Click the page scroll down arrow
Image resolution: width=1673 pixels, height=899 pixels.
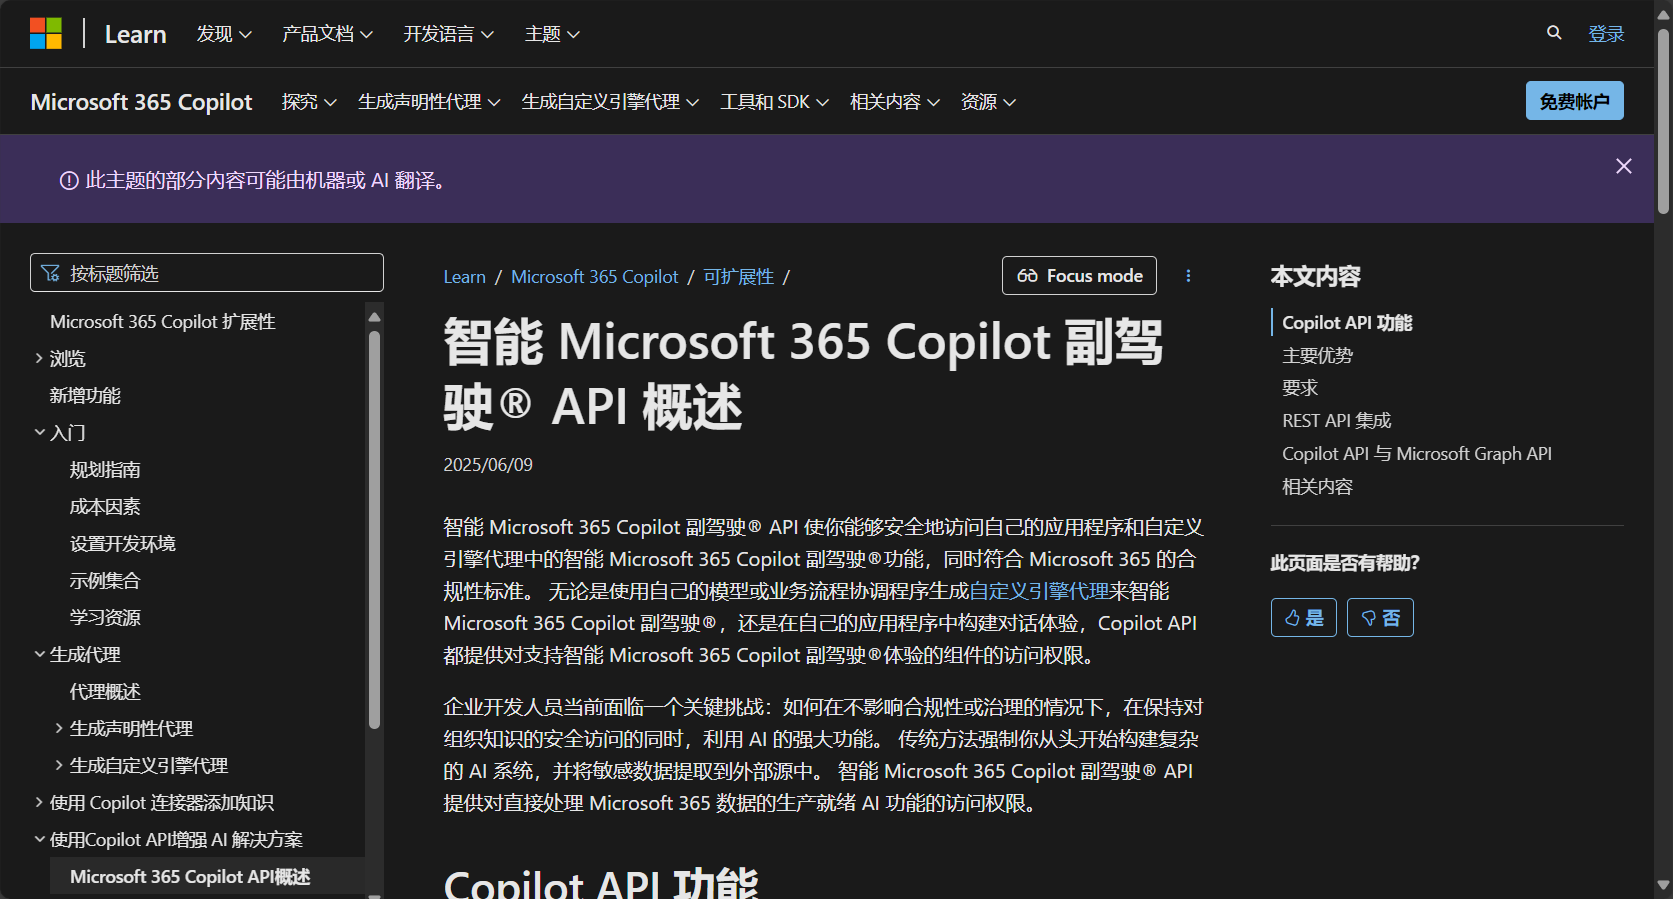point(1663,885)
